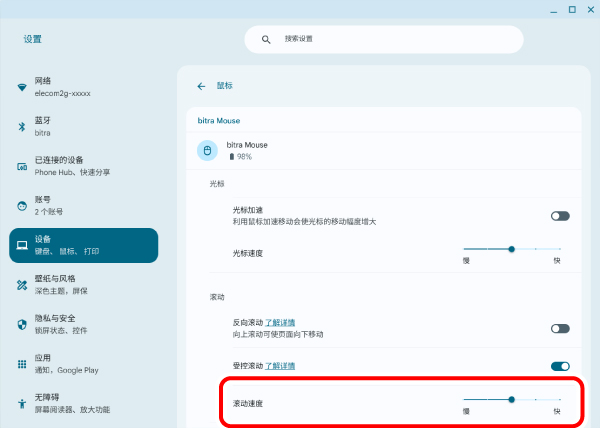
Task: Click the accounts face icon
Action: click(22, 206)
